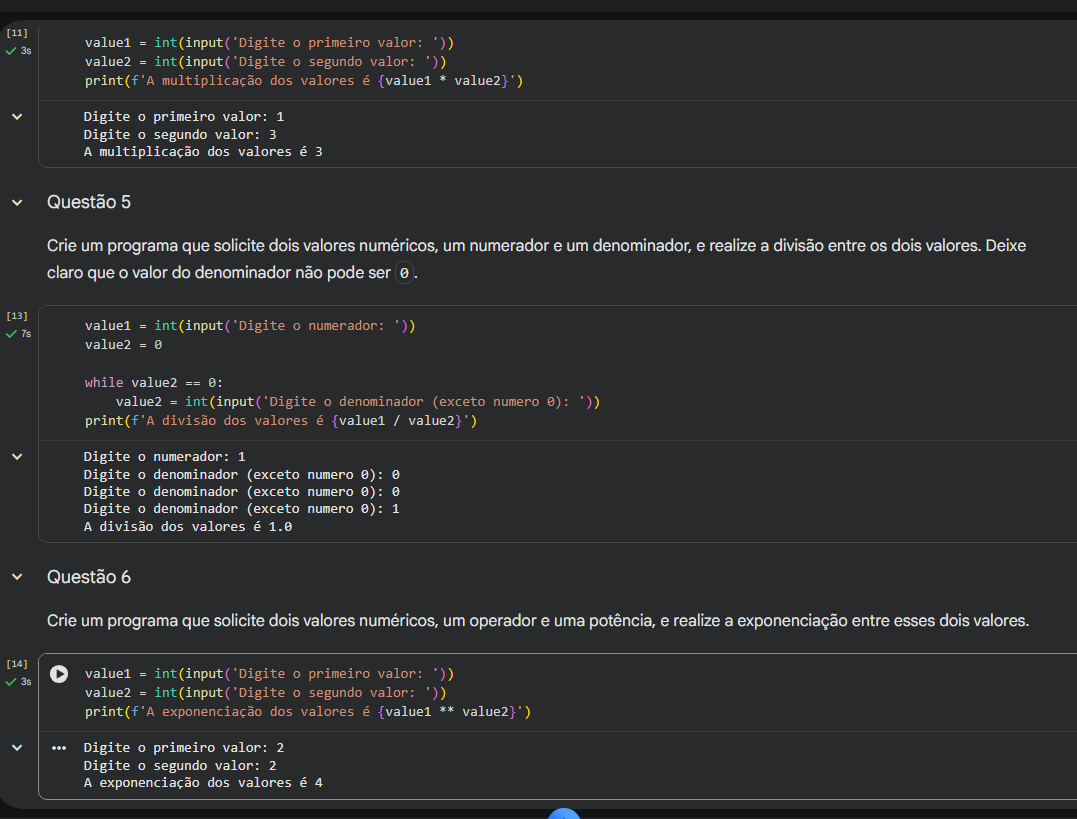Collapse the Questão 5 section
This screenshot has width=1077, height=819.
pyautogui.click(x=17, y=203)
